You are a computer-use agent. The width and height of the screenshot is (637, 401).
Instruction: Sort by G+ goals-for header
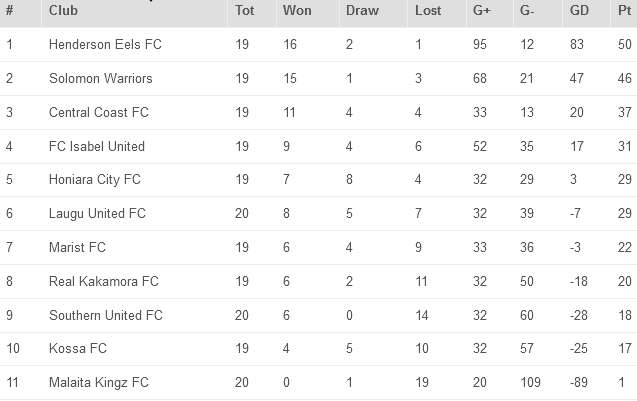(x=482, y=12)
